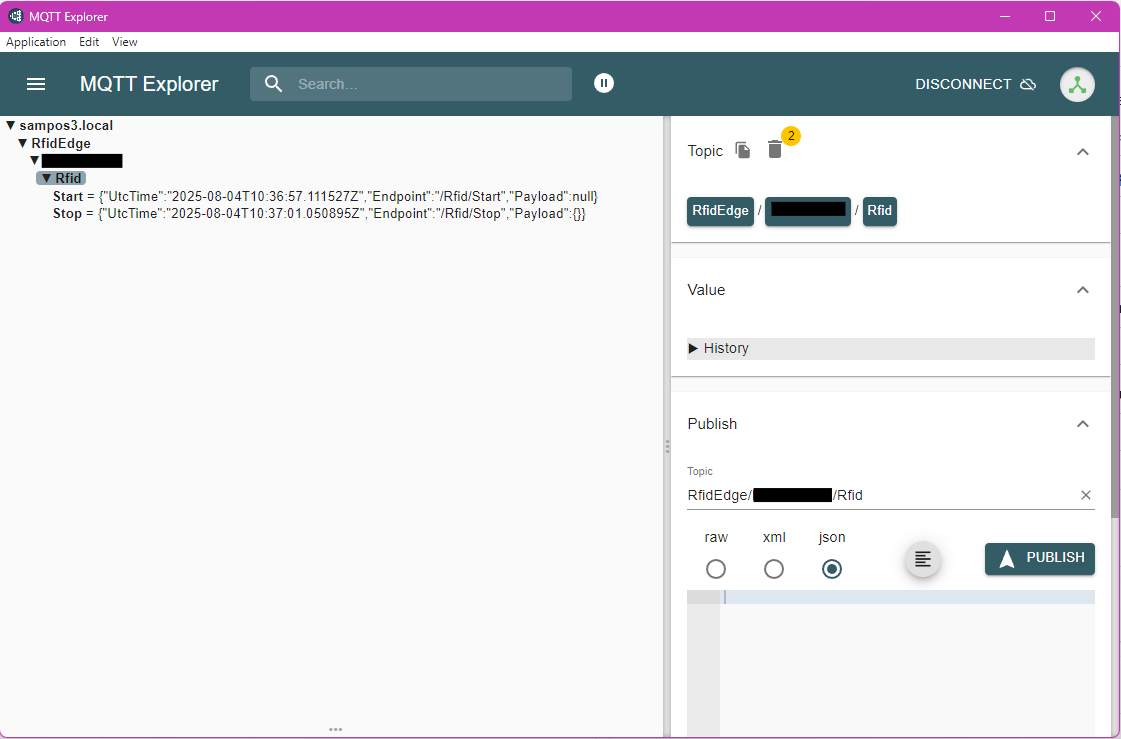Click the RfidEdge topic breadcrumb chip

pos(720,211)
